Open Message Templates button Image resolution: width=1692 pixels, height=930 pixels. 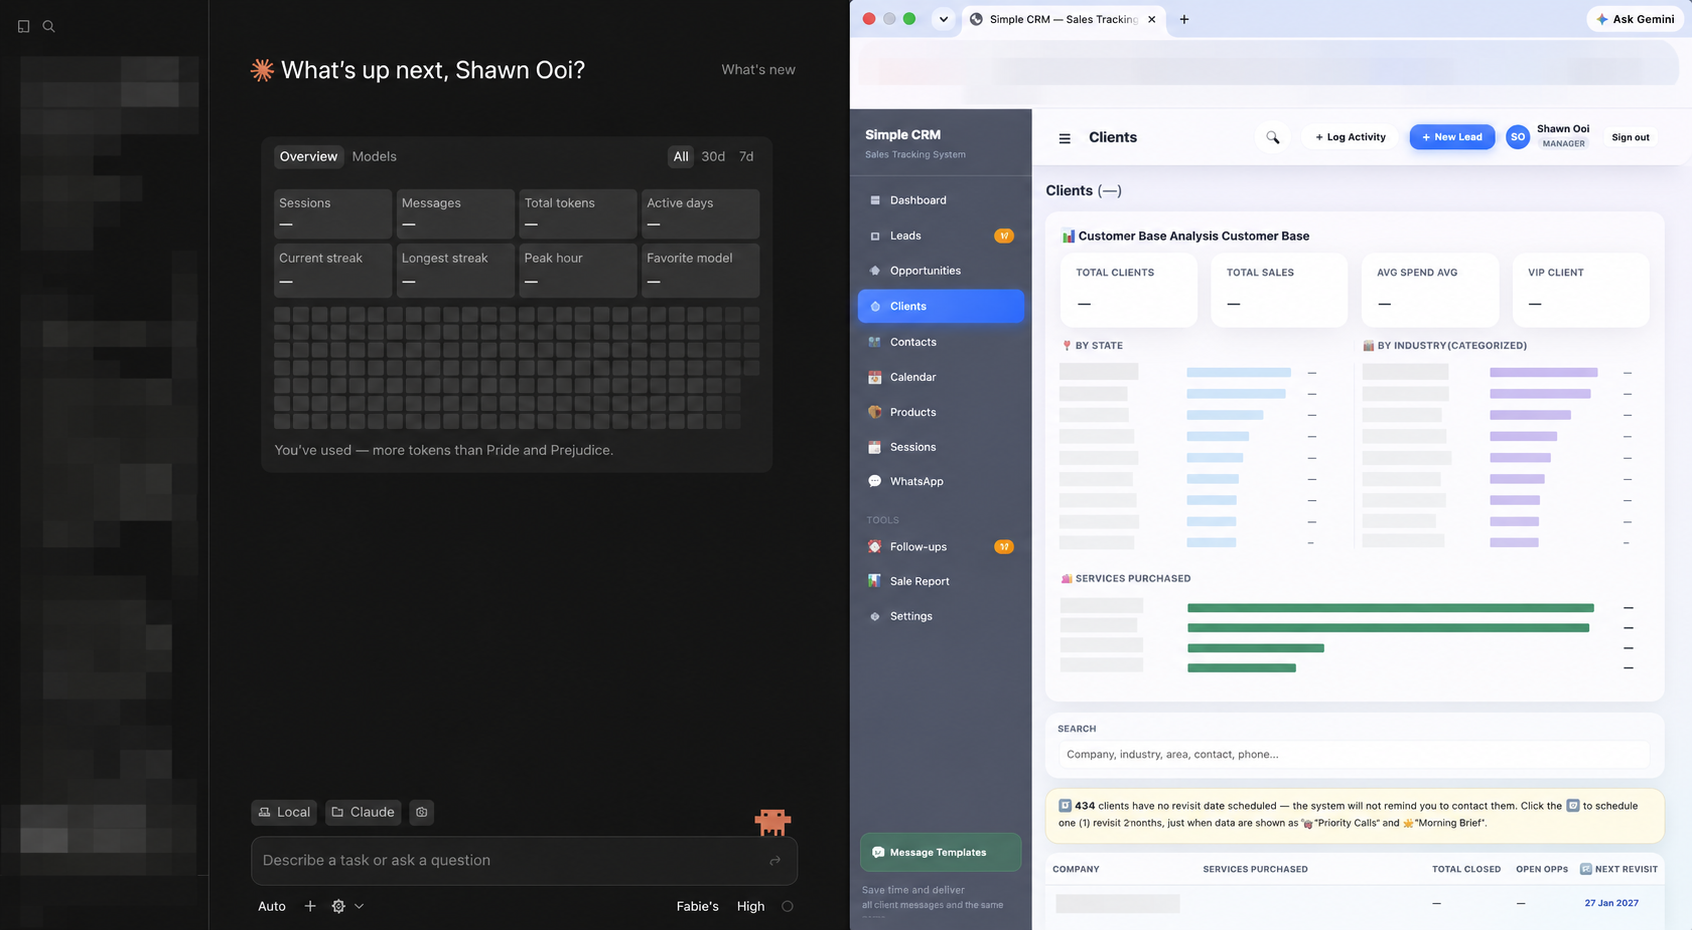(x=940, y=852)
